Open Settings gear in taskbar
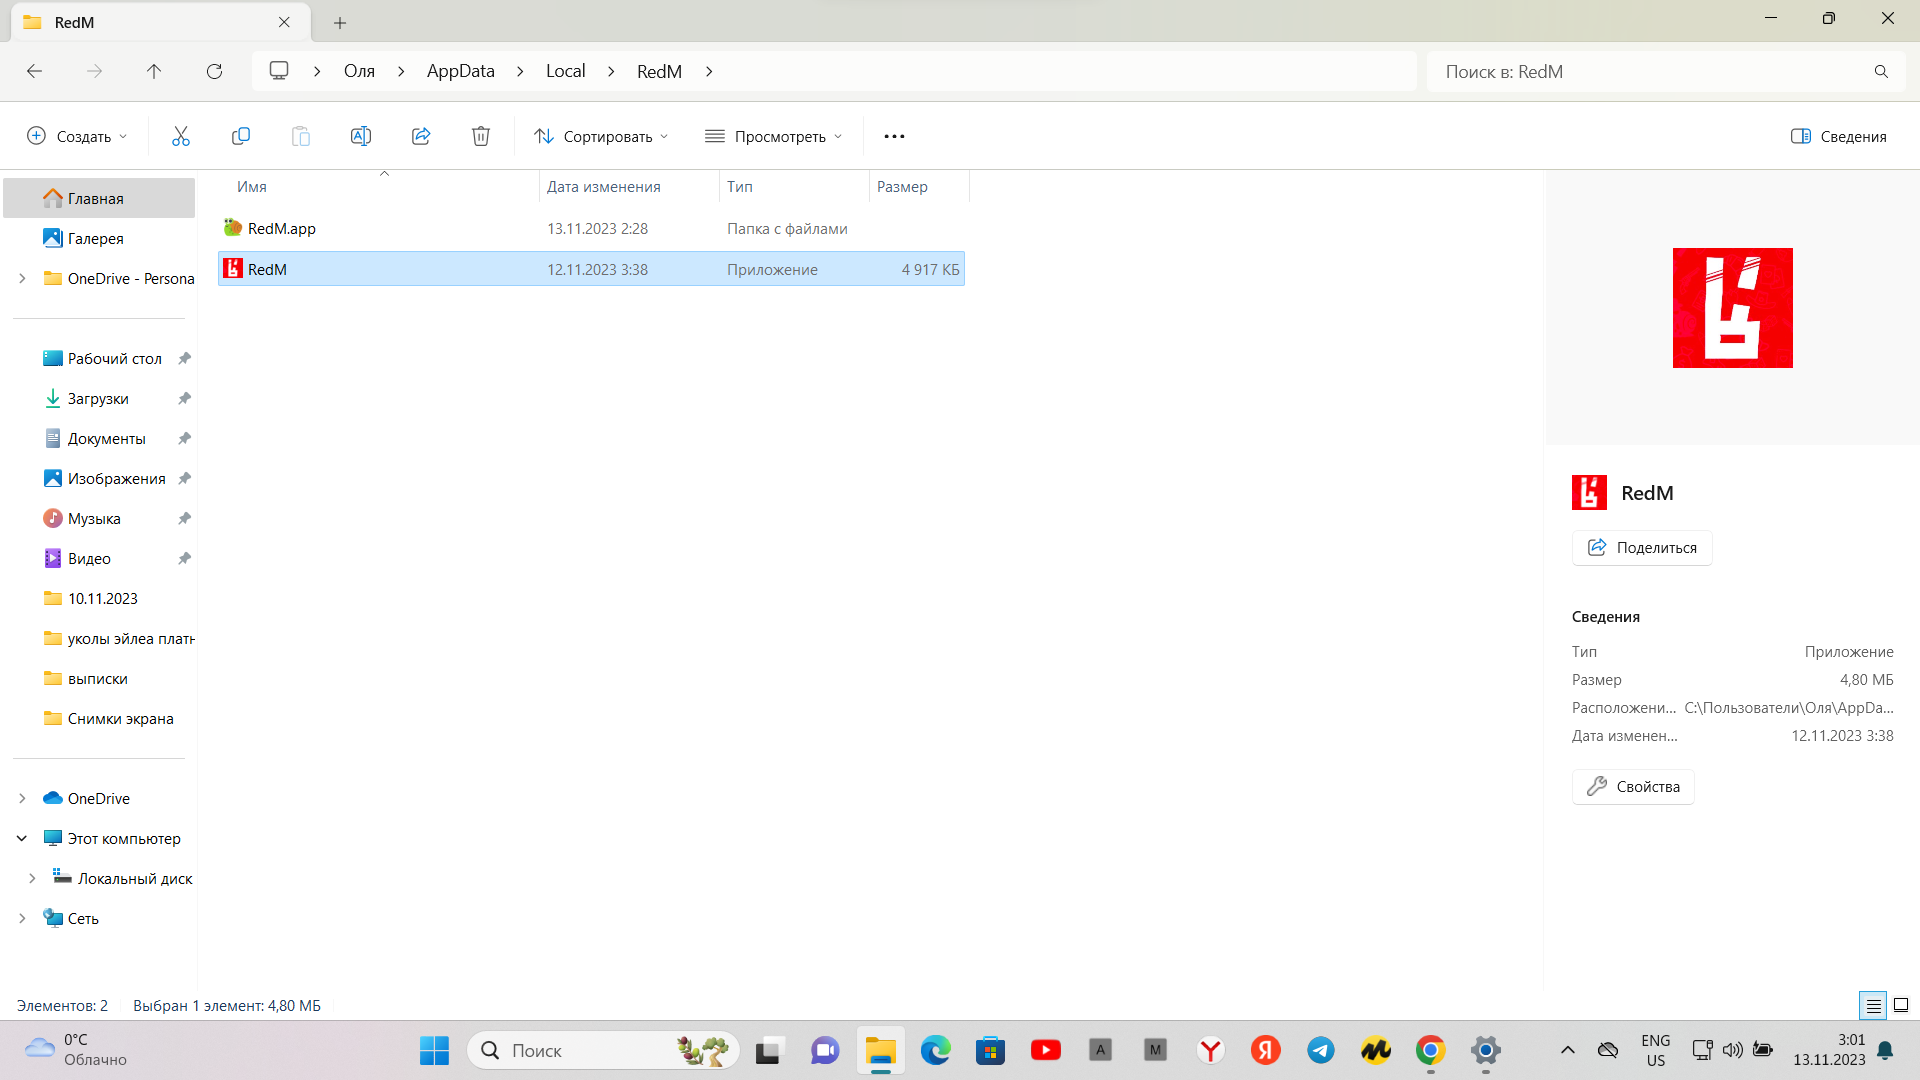Viewport: 1920px width, 1080px height. pos(1486,1050)
